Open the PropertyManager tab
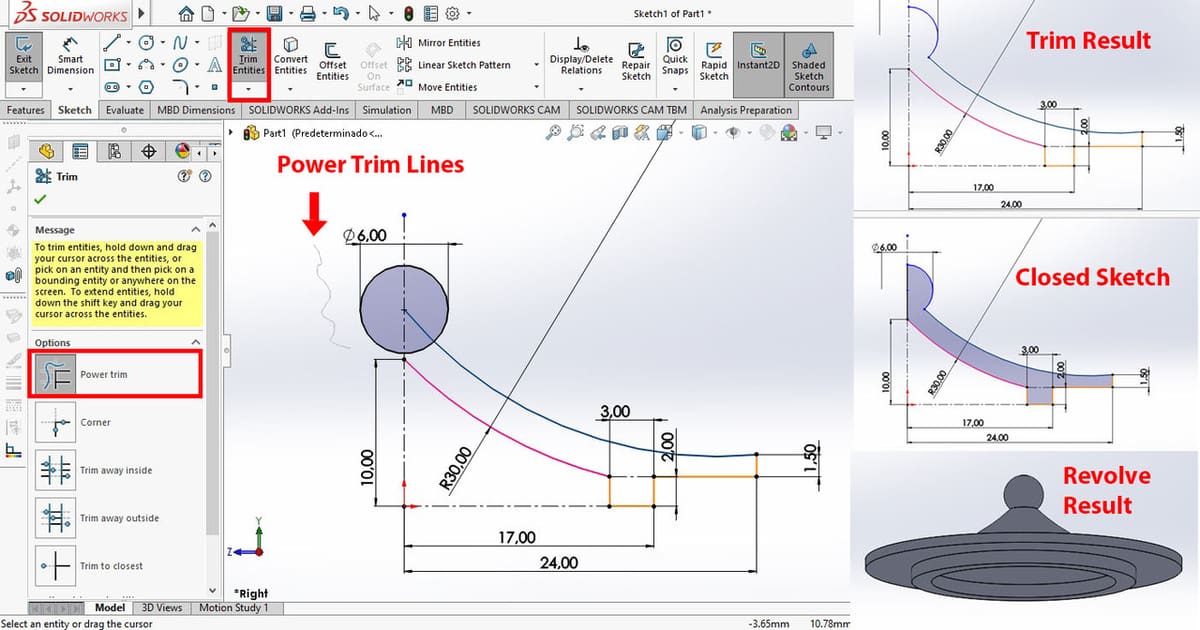This screenshot has width=1200, height=630. (x=80, y=151)
